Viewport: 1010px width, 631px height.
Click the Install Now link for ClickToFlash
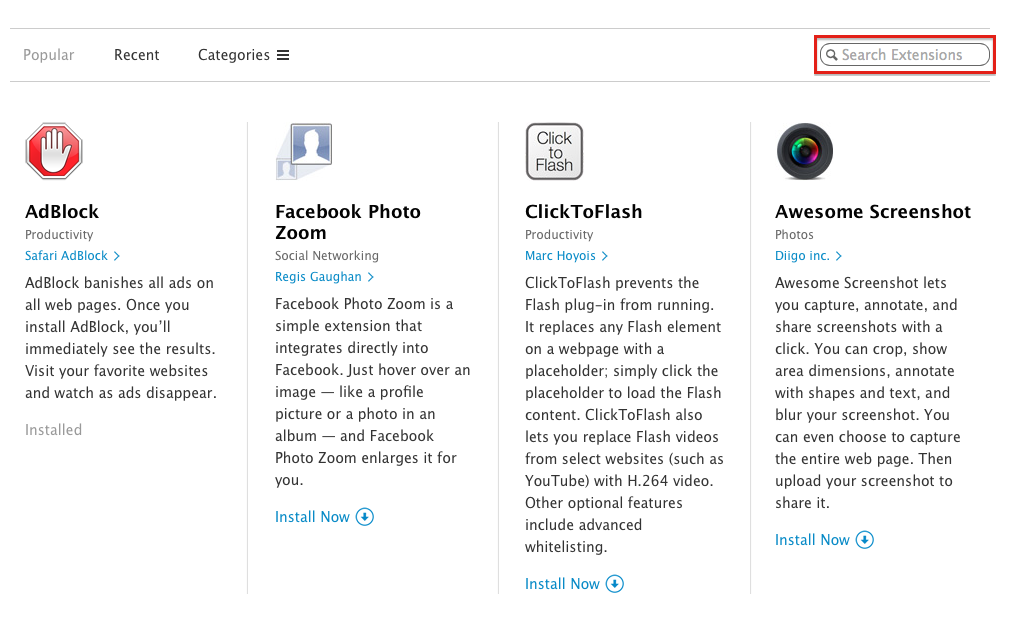(562, 584)
